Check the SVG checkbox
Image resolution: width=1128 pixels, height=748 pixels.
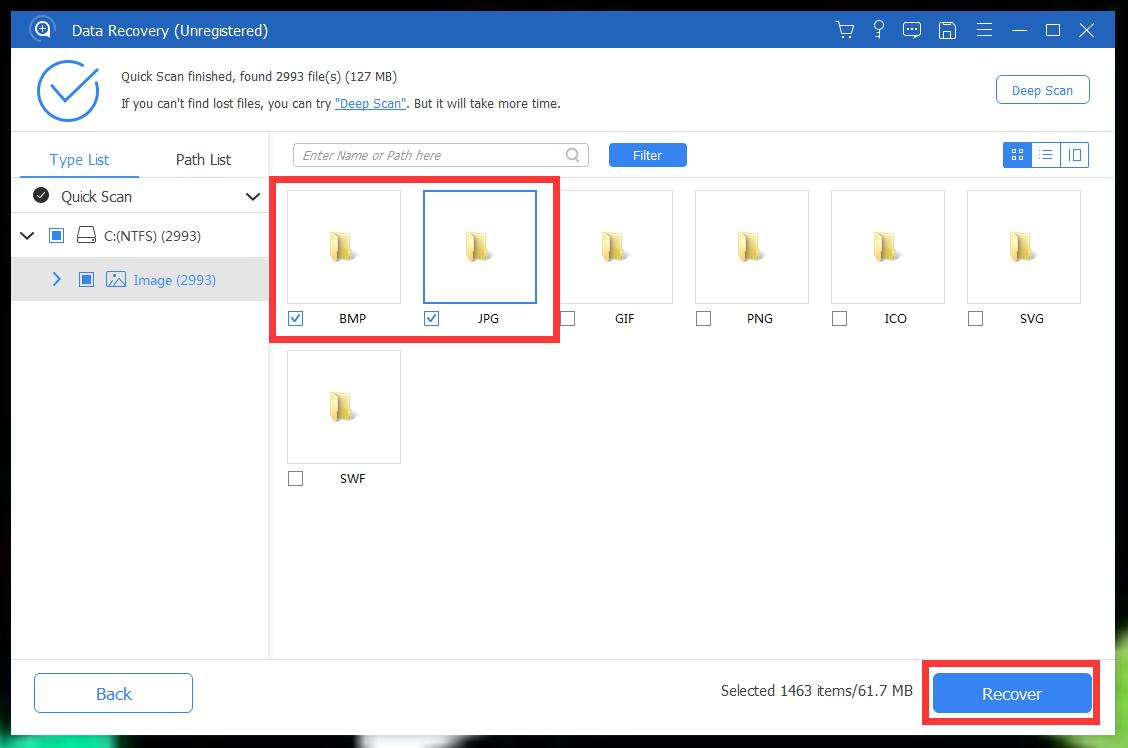point(975,318)
